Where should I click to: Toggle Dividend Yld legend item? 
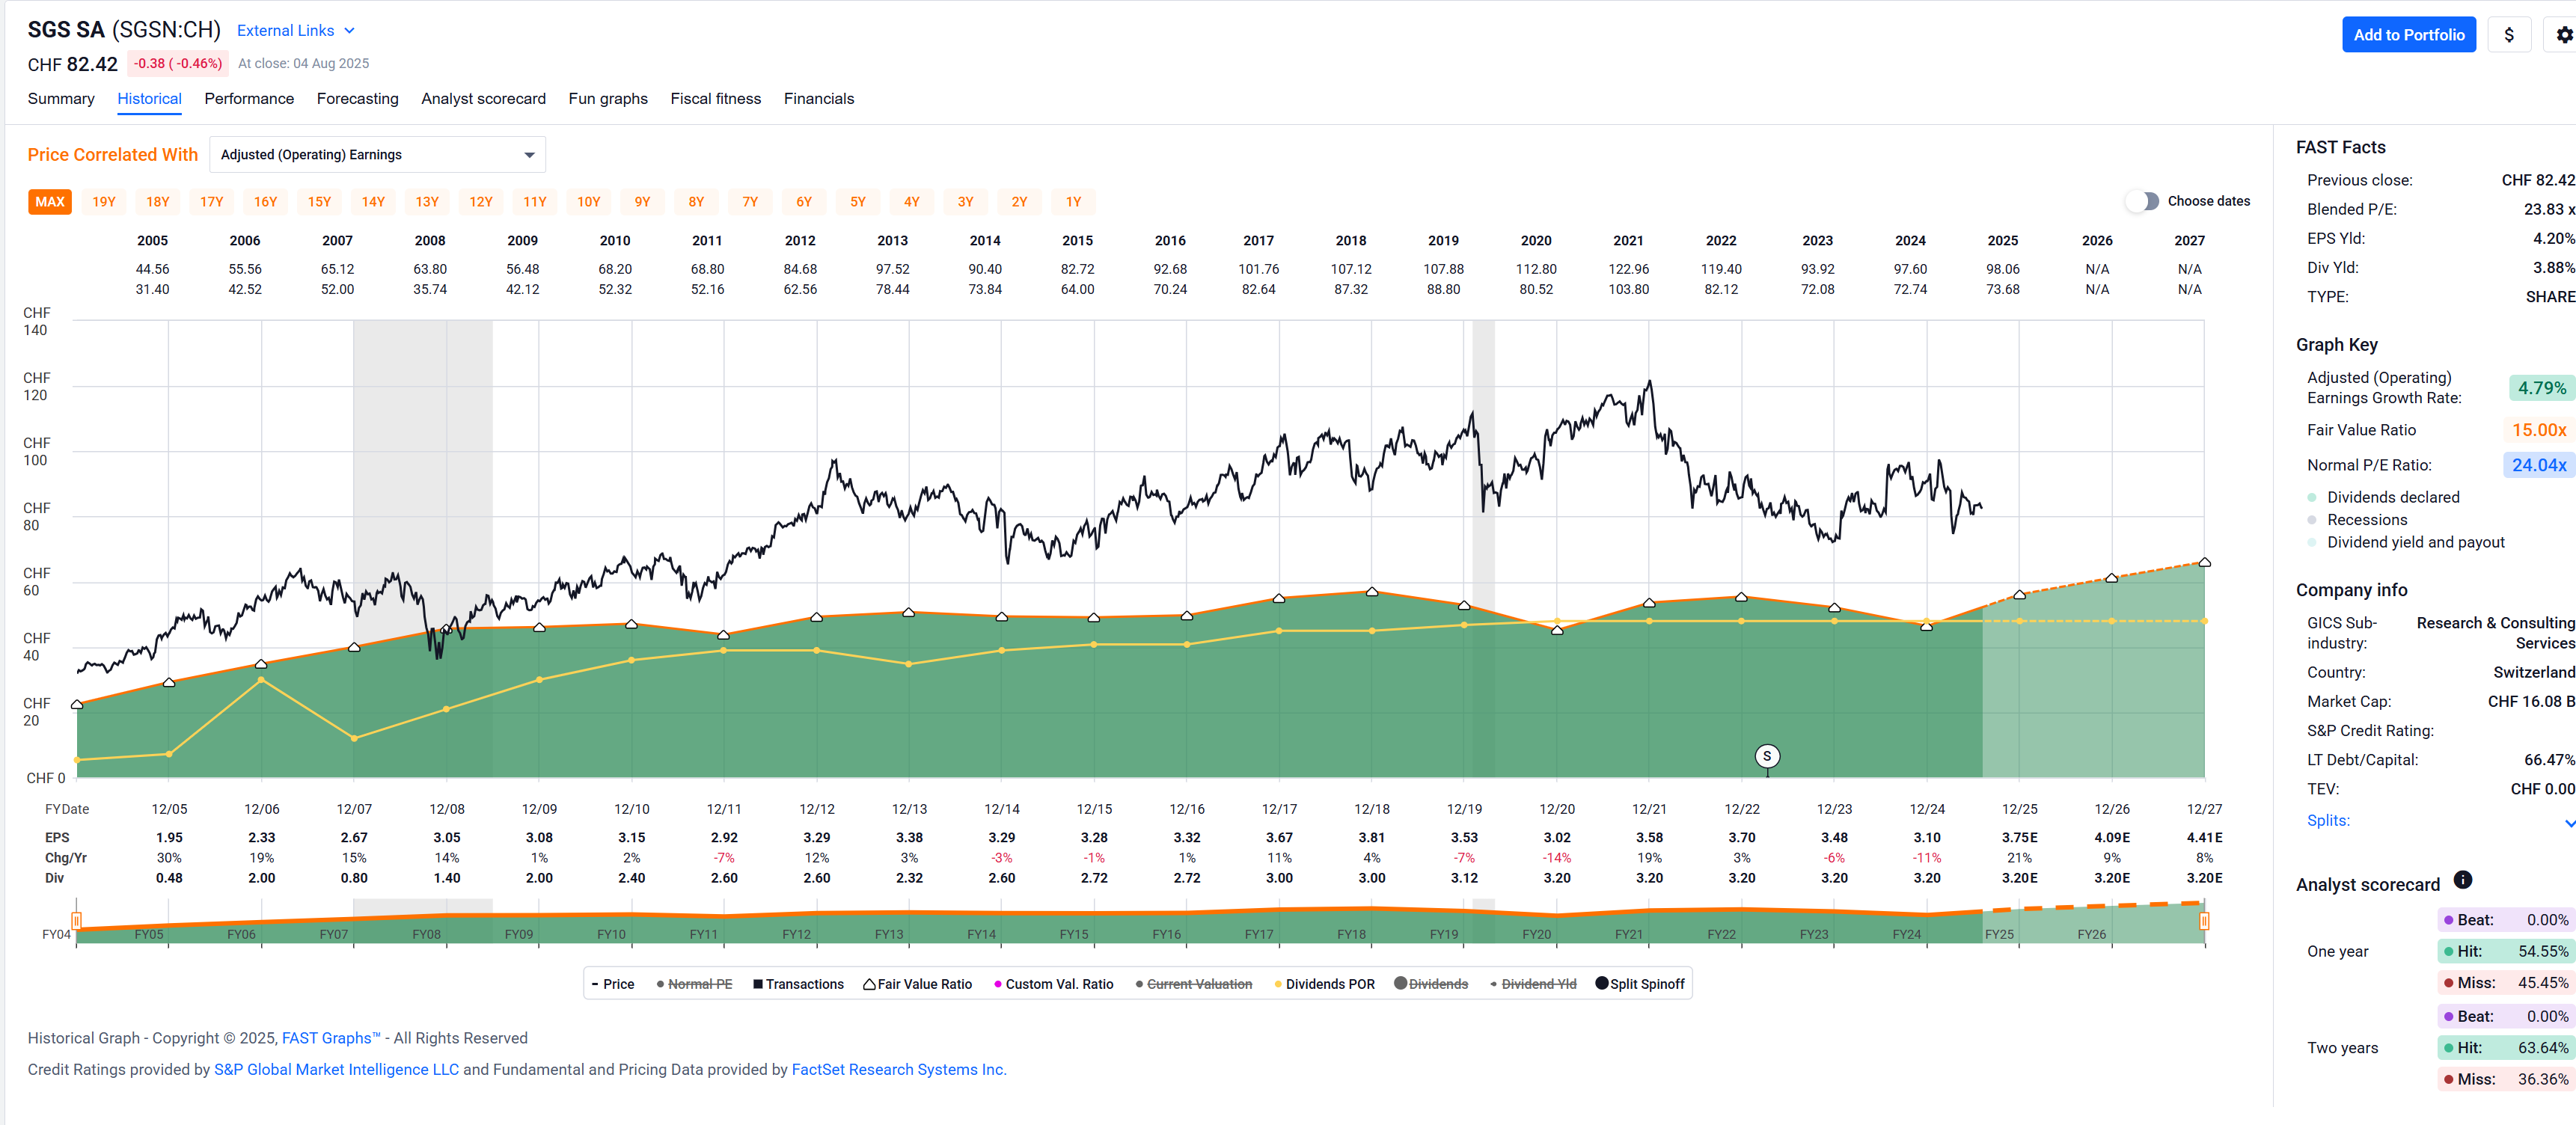click(1533, 984)
